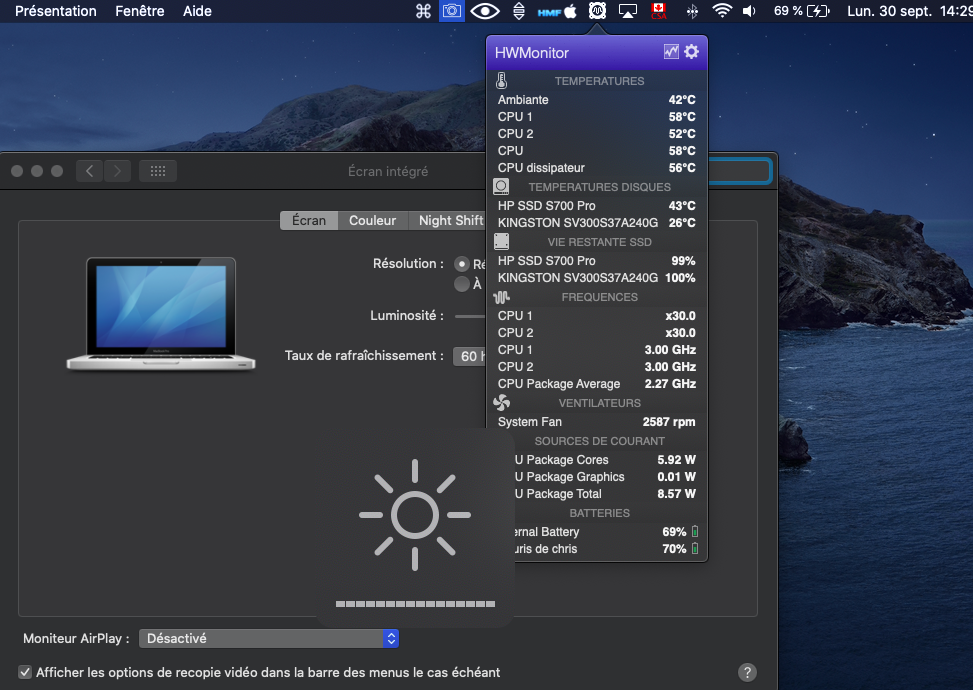Image resolution: width=973 pixels, height=690 pixels.
Task: Go forward in System Preferences
Action: click(x=117, y=171)
